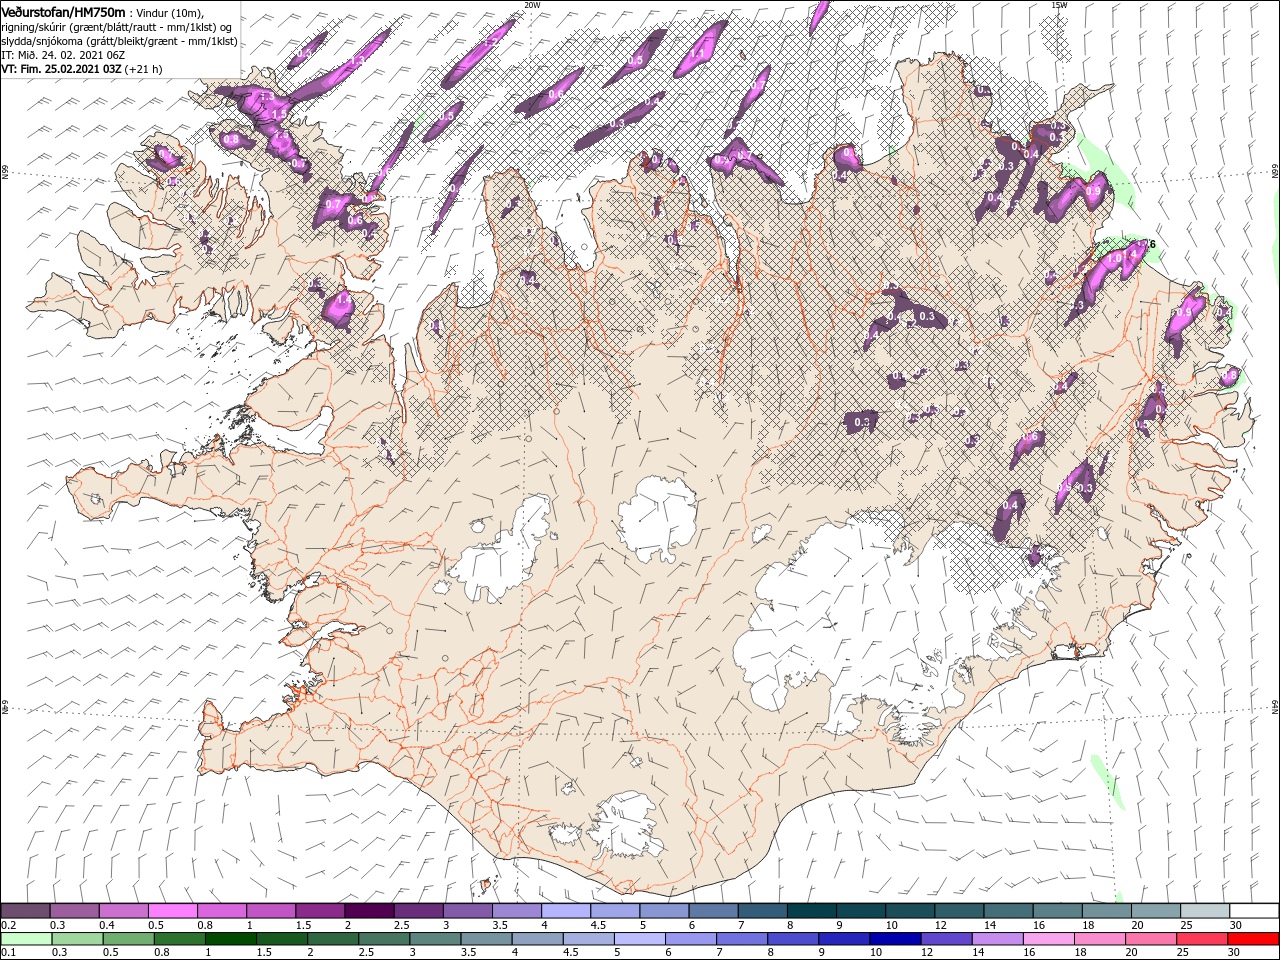Click the dark teal 9 mm snow swatch
Image resolution: width=1280 pixels, height=960 pixels.
860,911
